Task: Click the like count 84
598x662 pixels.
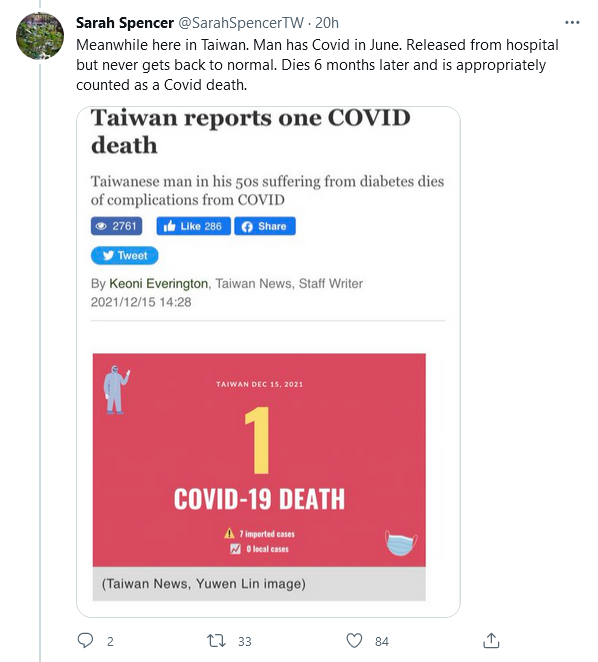Action: 382,642
